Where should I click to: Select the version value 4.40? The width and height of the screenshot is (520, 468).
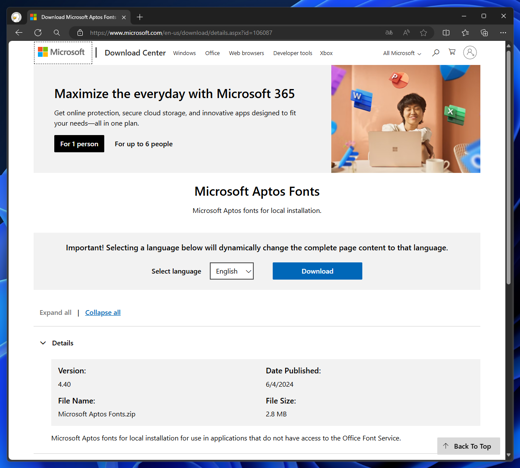tap(64, 384)
